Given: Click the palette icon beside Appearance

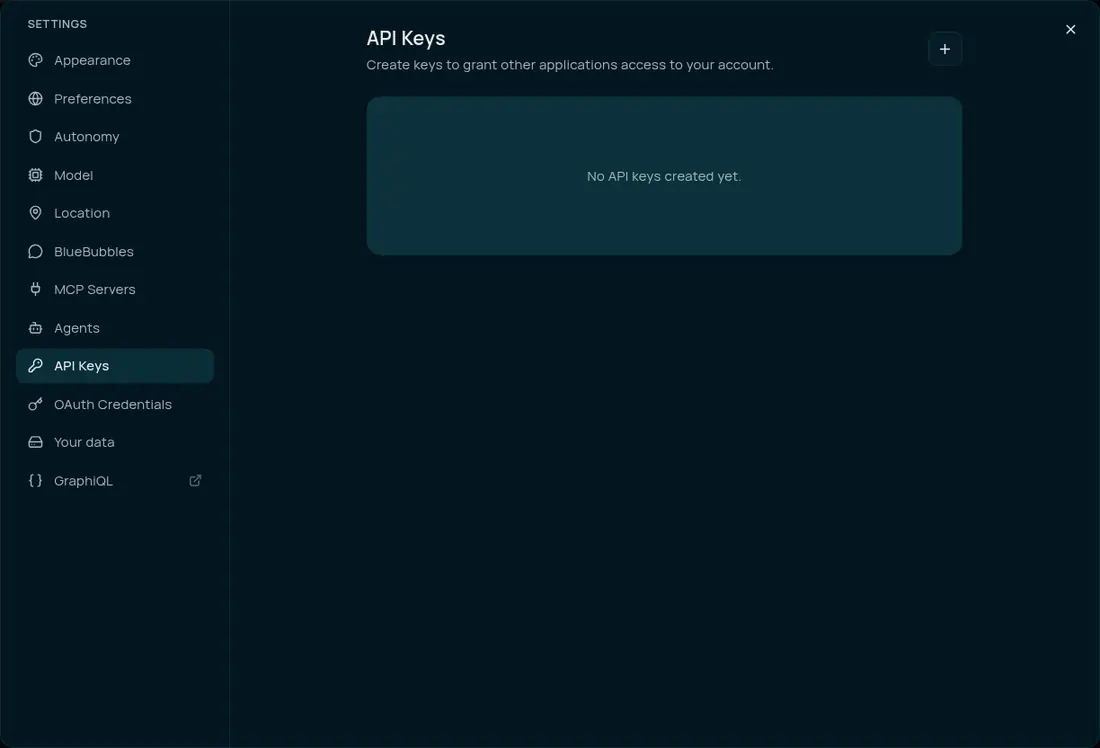Looking at the screenshot, I should [35, 60].
